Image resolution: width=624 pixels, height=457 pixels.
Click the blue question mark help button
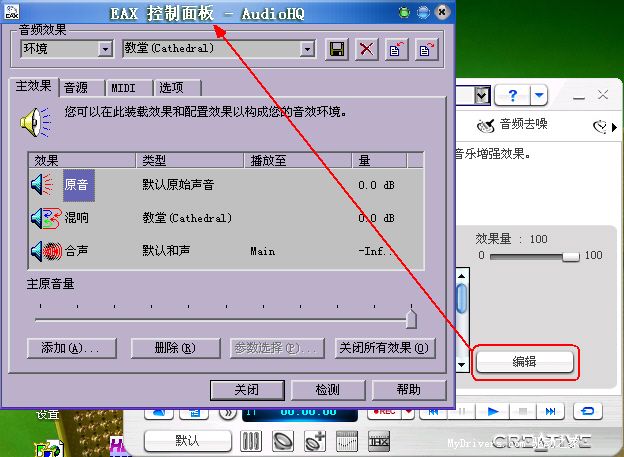click(x=513, y=96)
